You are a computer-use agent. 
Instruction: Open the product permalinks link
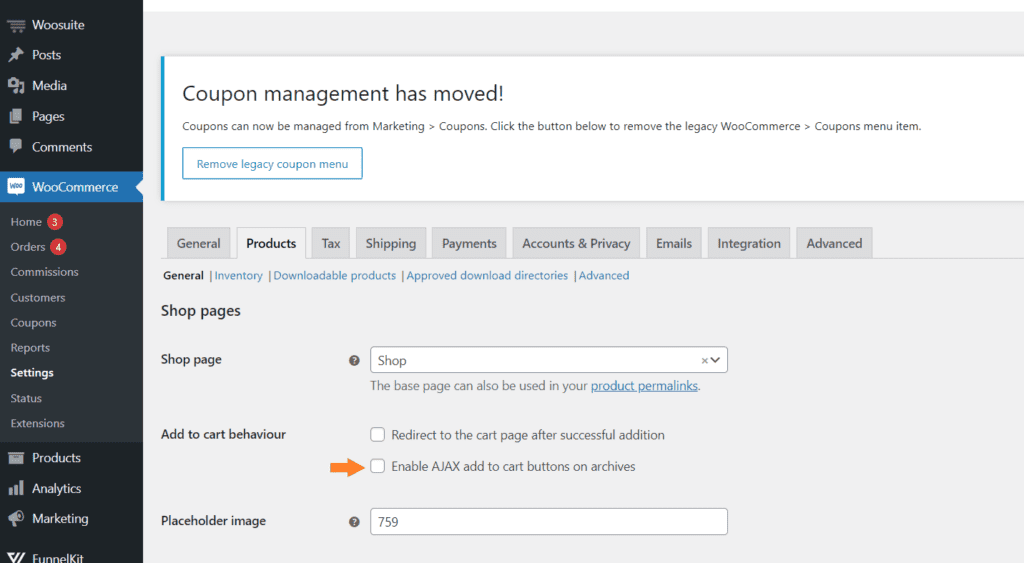coord(645,385)
